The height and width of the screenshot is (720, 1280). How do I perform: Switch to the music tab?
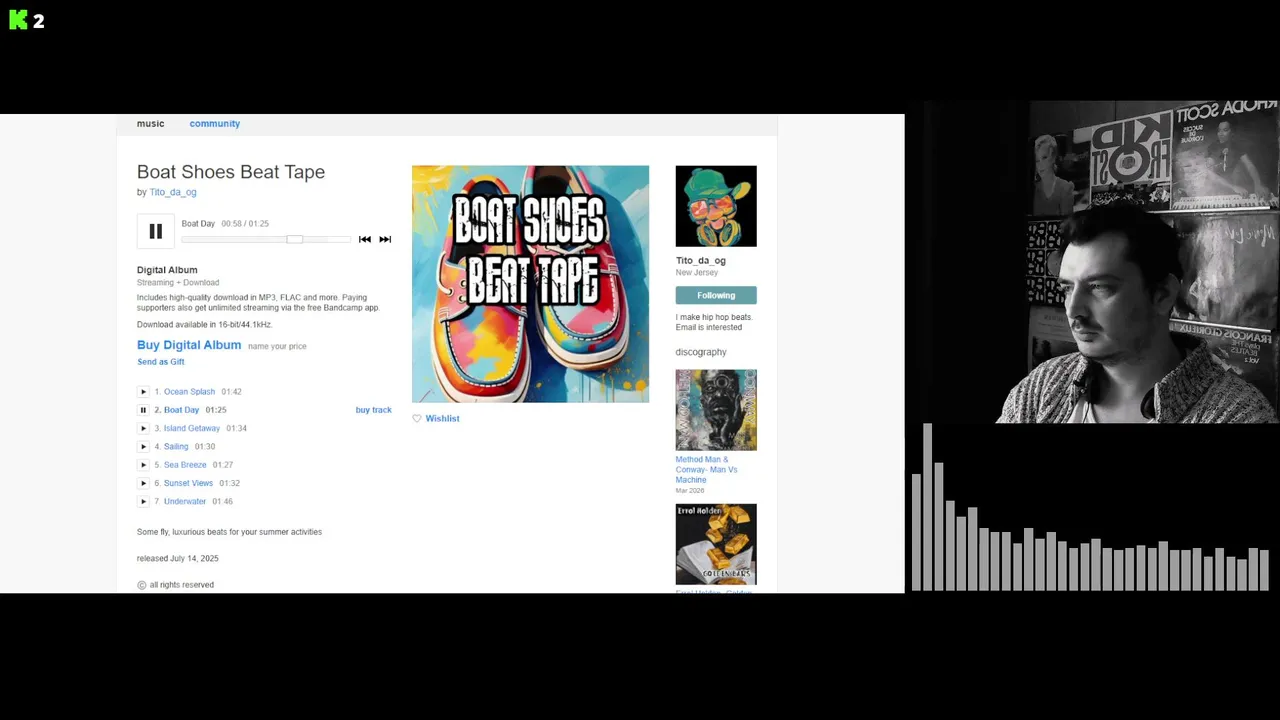[x=150, y=124]
